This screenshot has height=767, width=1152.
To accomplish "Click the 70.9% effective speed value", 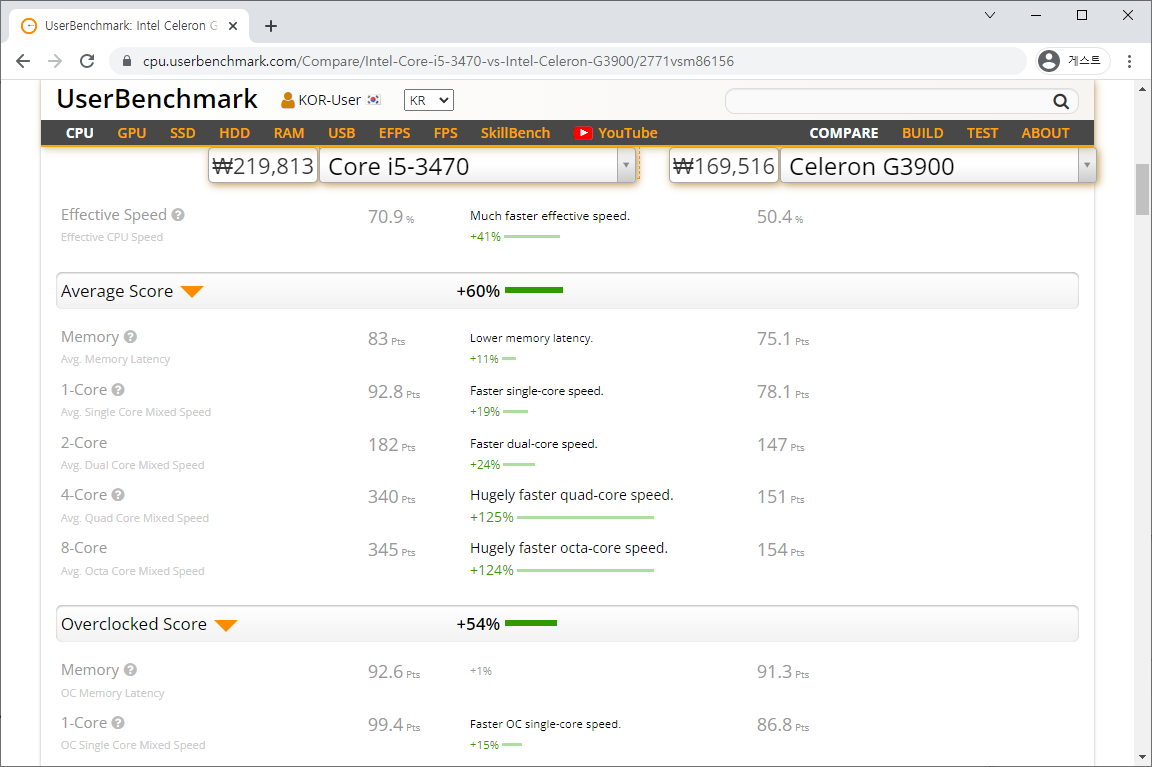I will 391,217.
